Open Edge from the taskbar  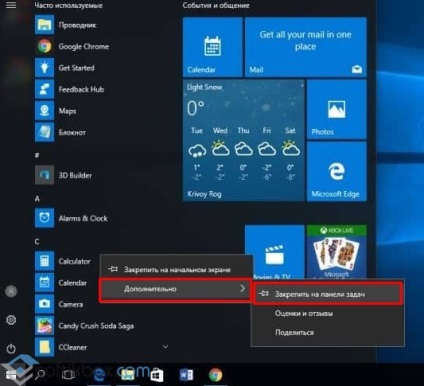[x=99, y=375]
